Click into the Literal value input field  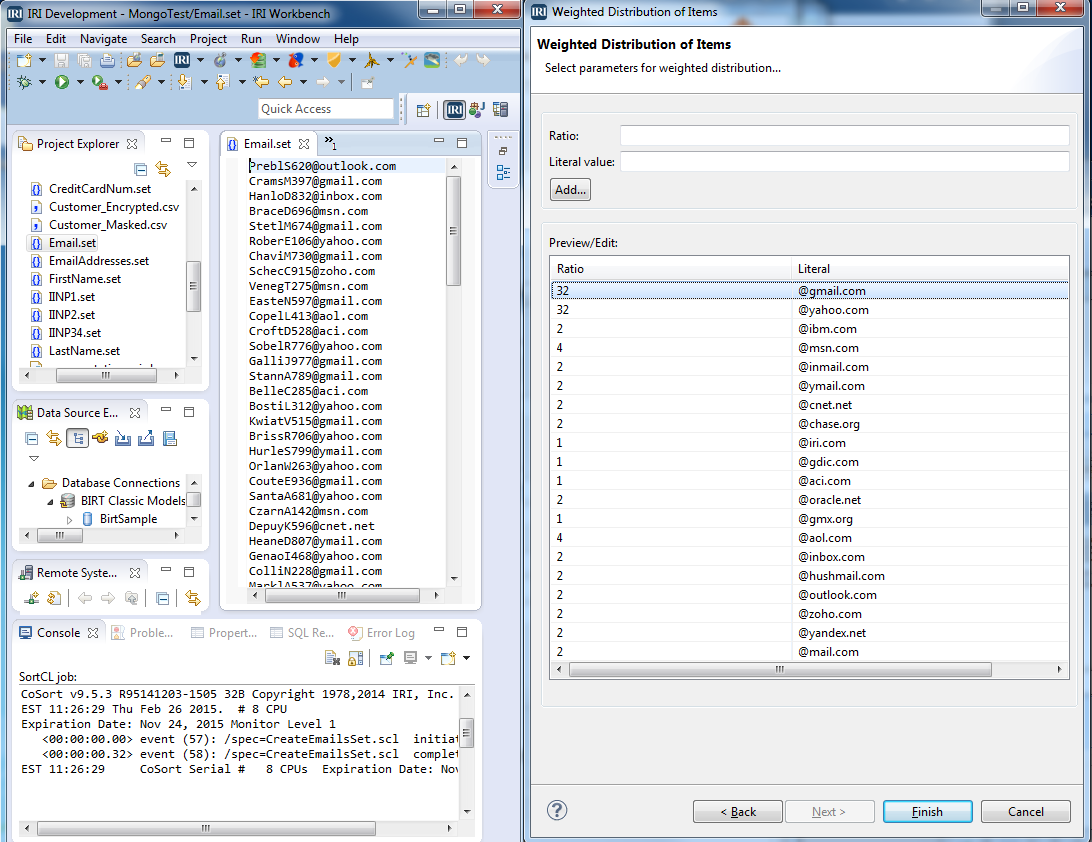844,162
